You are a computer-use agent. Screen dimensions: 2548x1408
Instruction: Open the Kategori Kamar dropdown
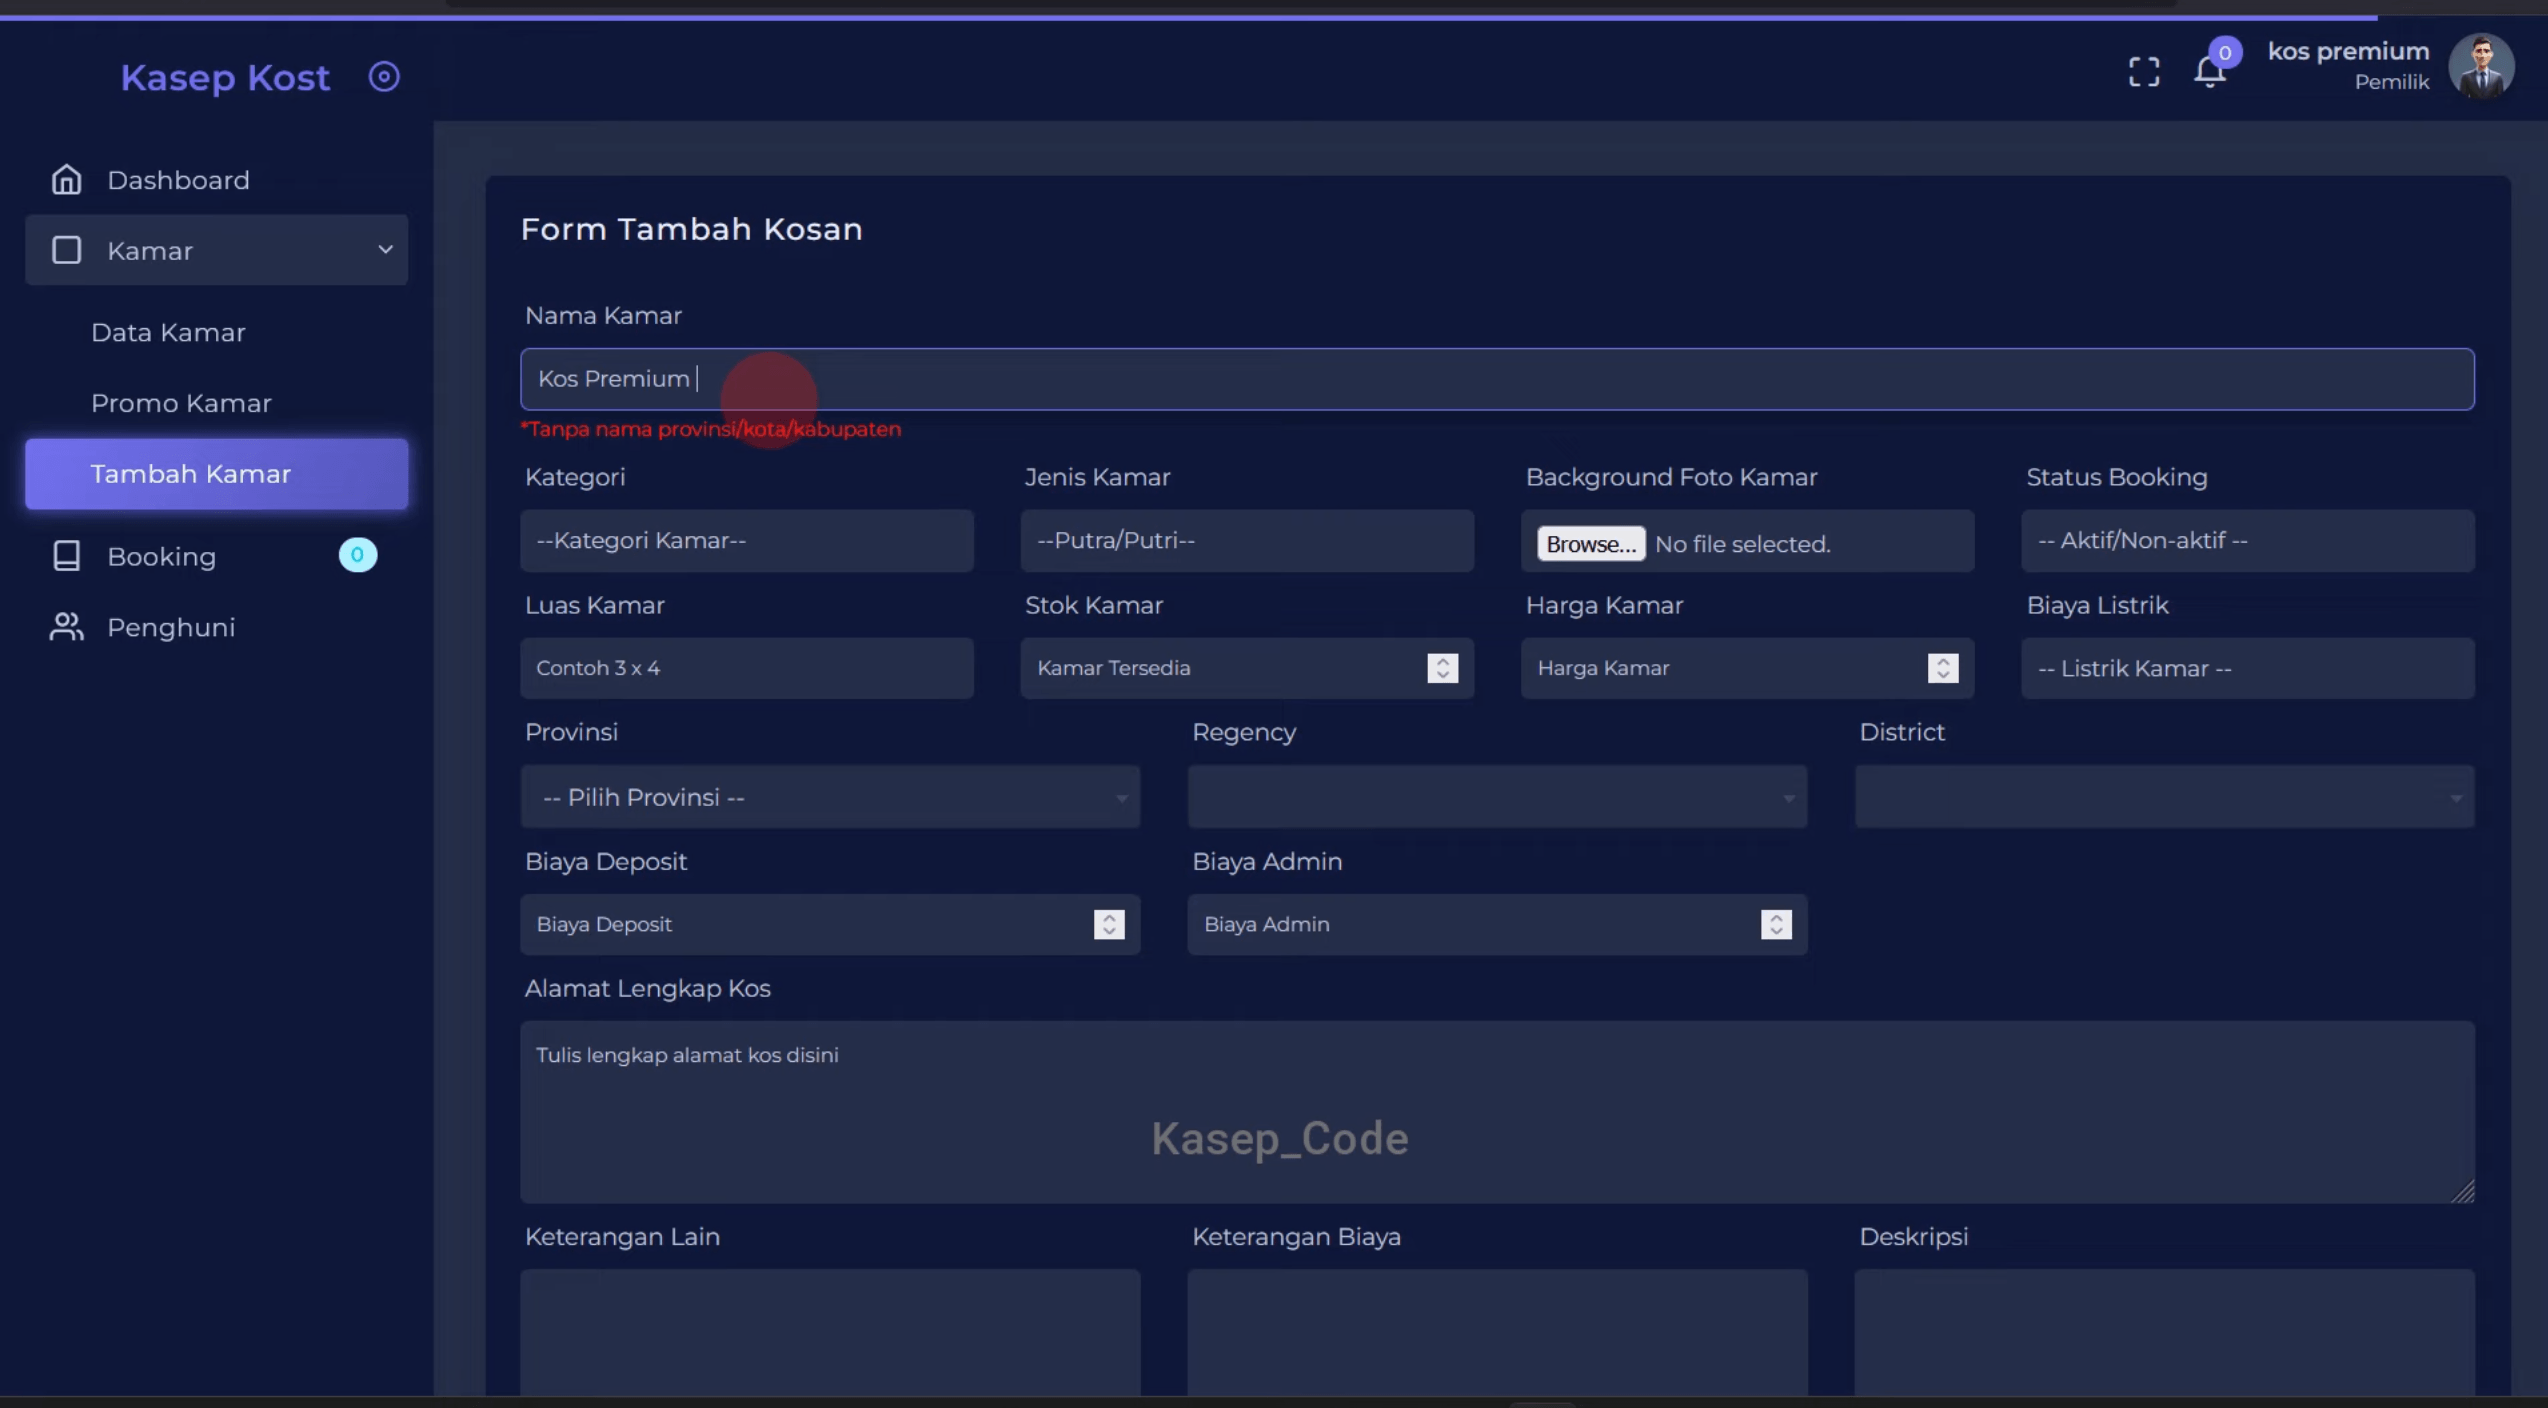point(746,541)
